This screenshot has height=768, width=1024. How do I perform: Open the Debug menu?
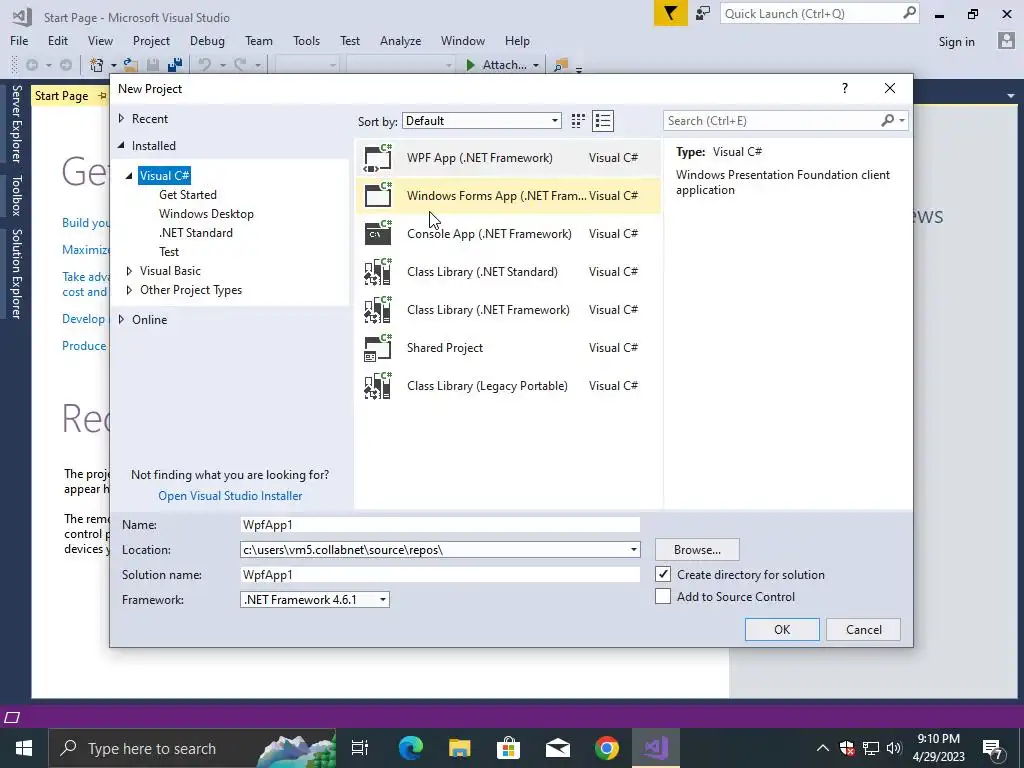[x=207, y=40]
